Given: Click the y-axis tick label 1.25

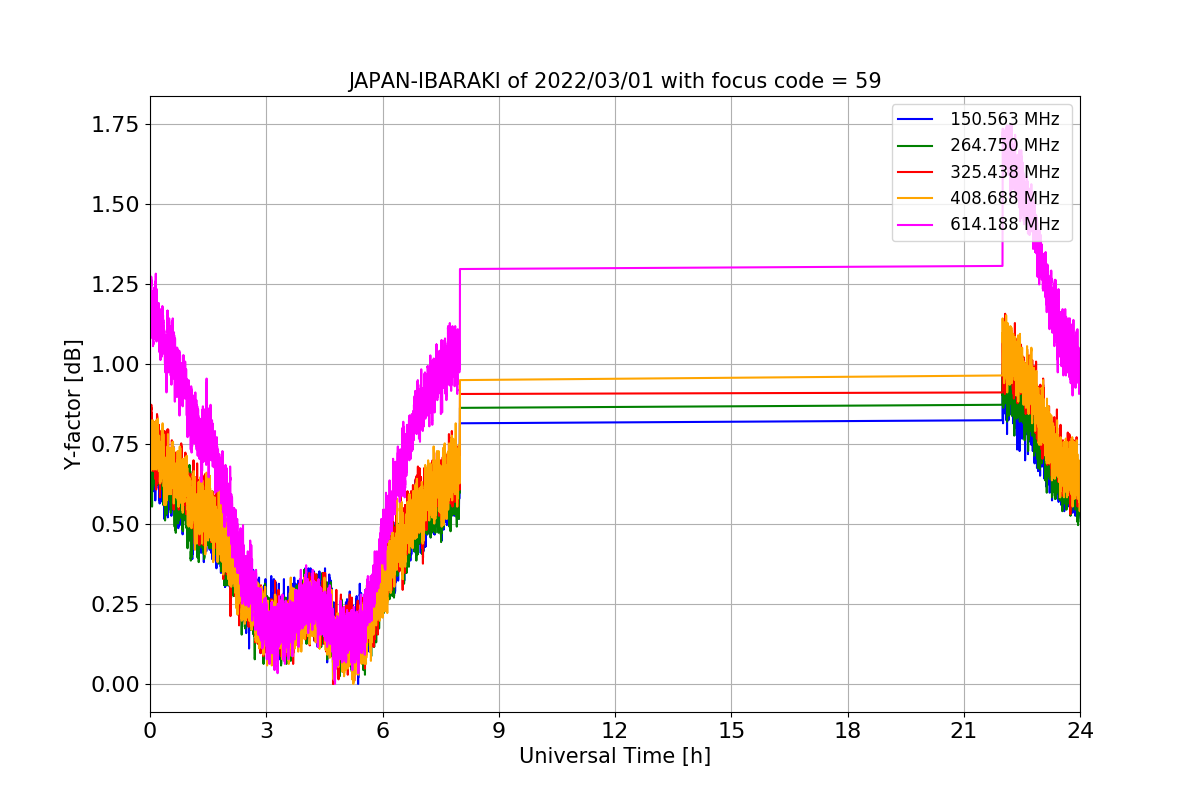Looking at the screenshot, I should pyautogui.click(x=116, y=285).
